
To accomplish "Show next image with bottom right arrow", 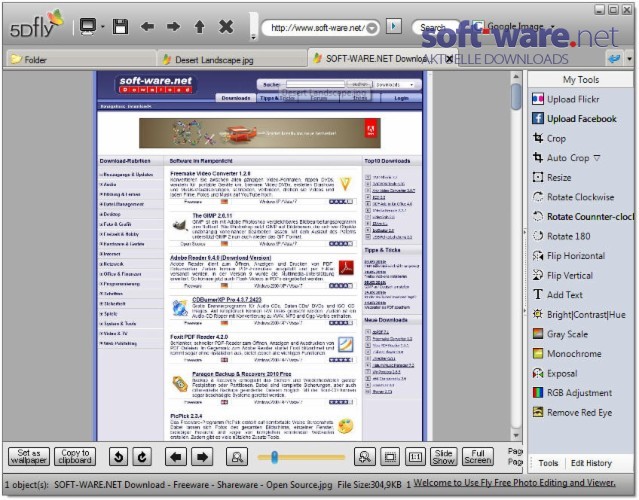I will [202, 457].
